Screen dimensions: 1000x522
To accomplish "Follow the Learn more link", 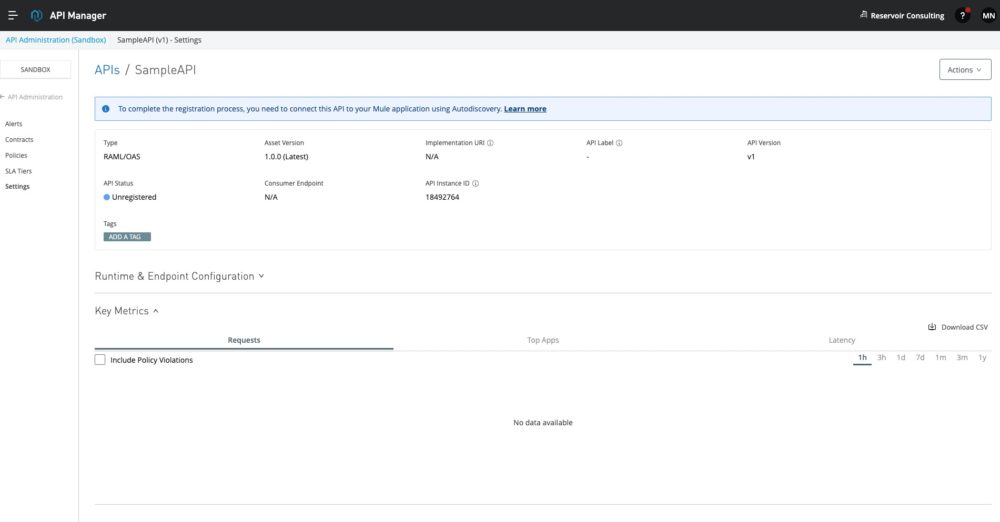I will pyautogui.click(x=525, y=109).
